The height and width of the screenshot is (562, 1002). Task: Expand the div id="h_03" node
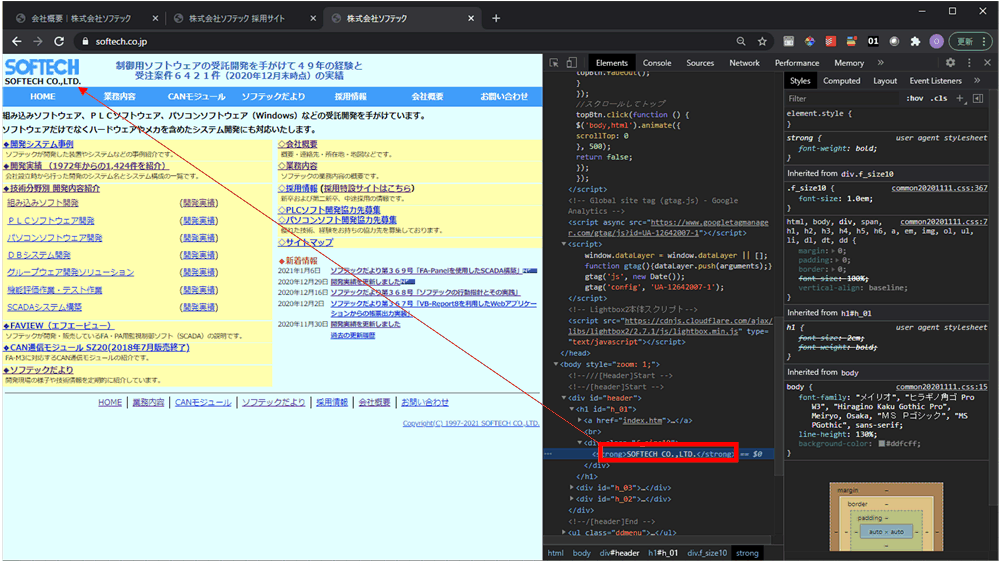(x=571, y=488)
